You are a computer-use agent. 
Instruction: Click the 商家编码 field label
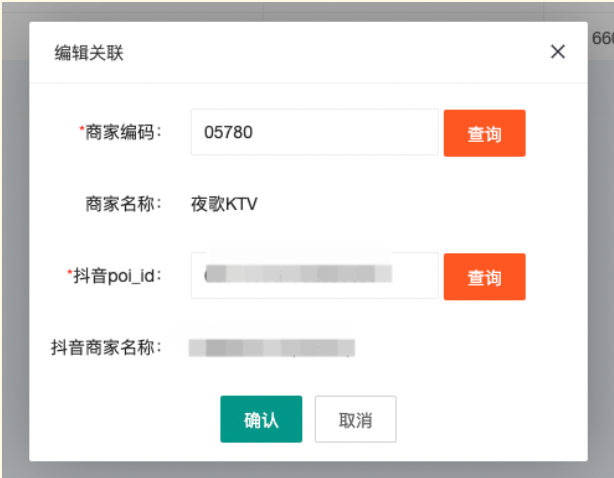click(124, 132)
